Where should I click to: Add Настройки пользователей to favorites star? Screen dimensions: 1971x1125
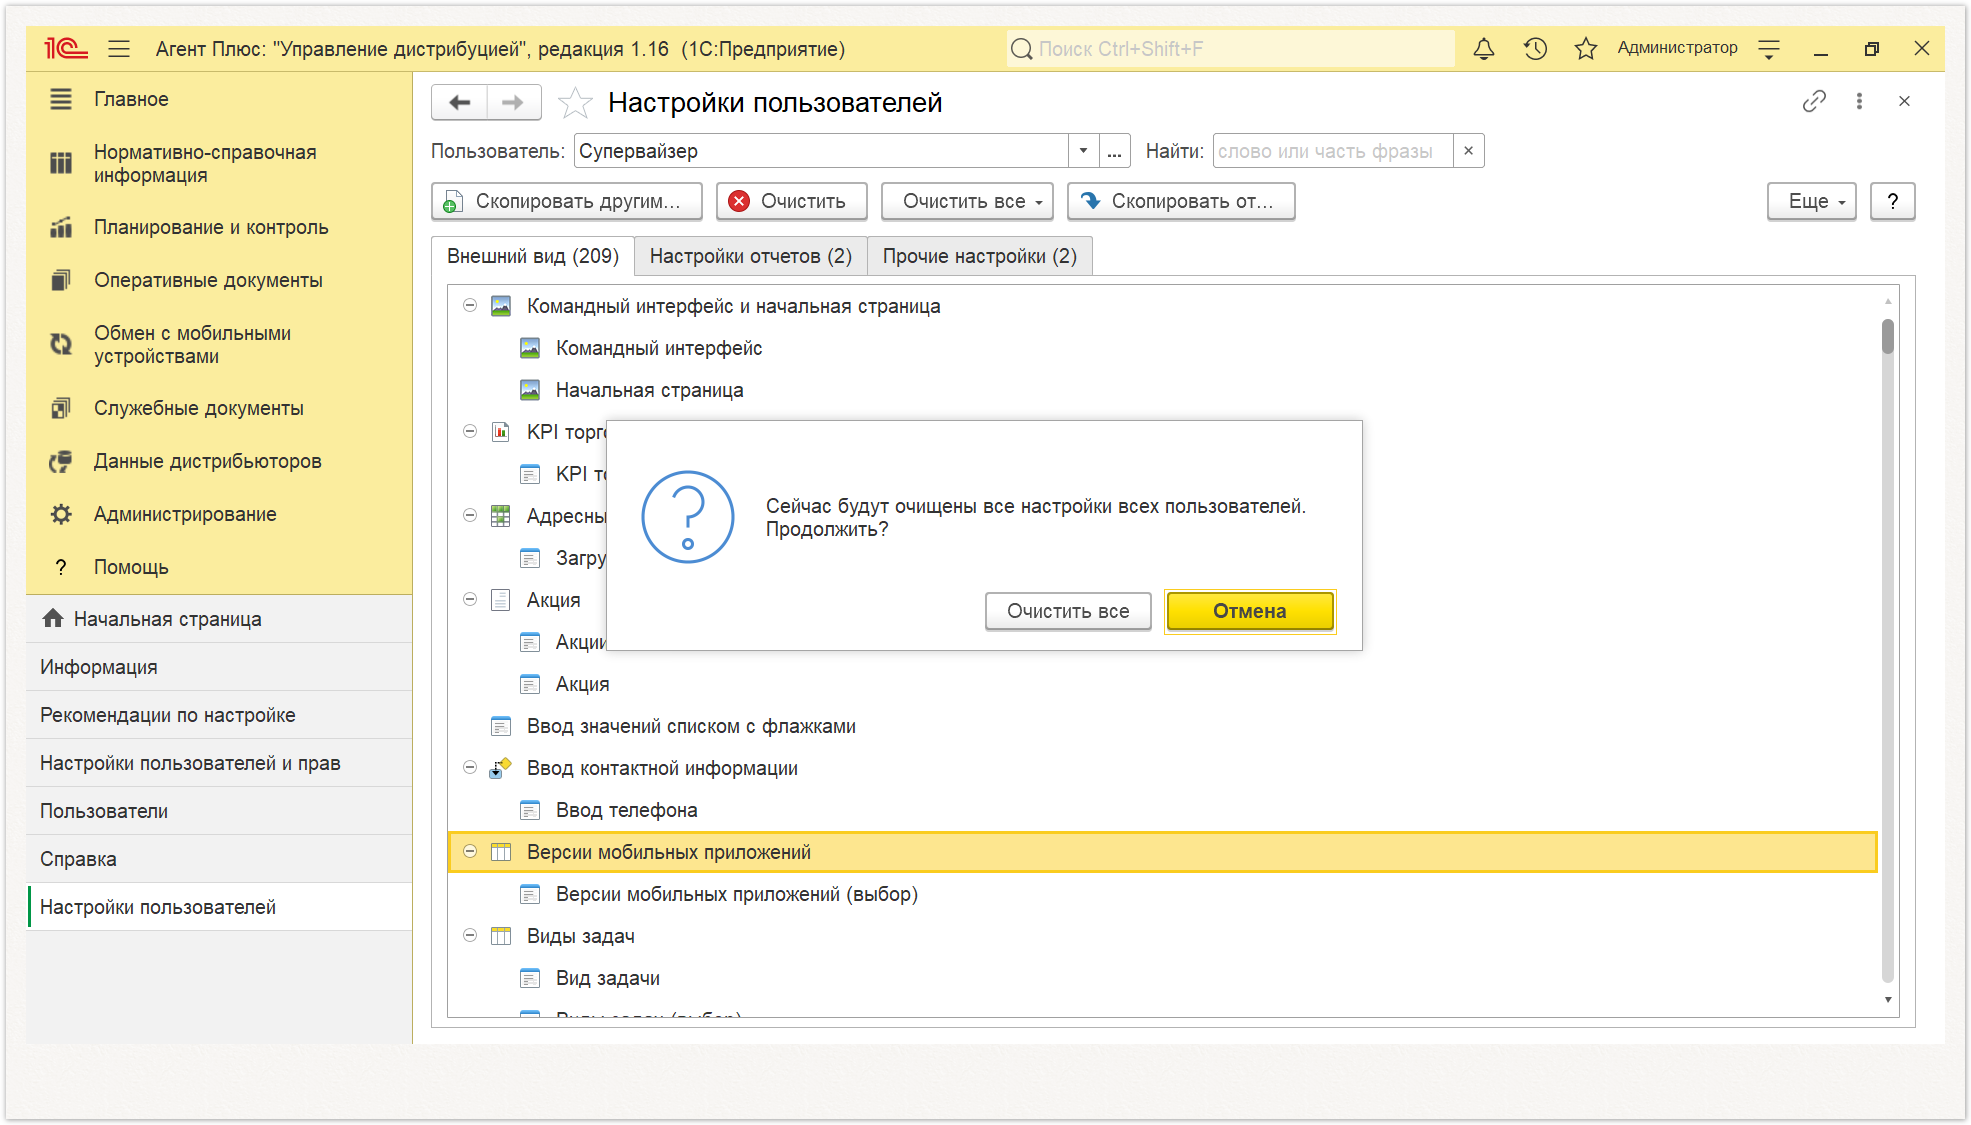(x=575, y=102)
